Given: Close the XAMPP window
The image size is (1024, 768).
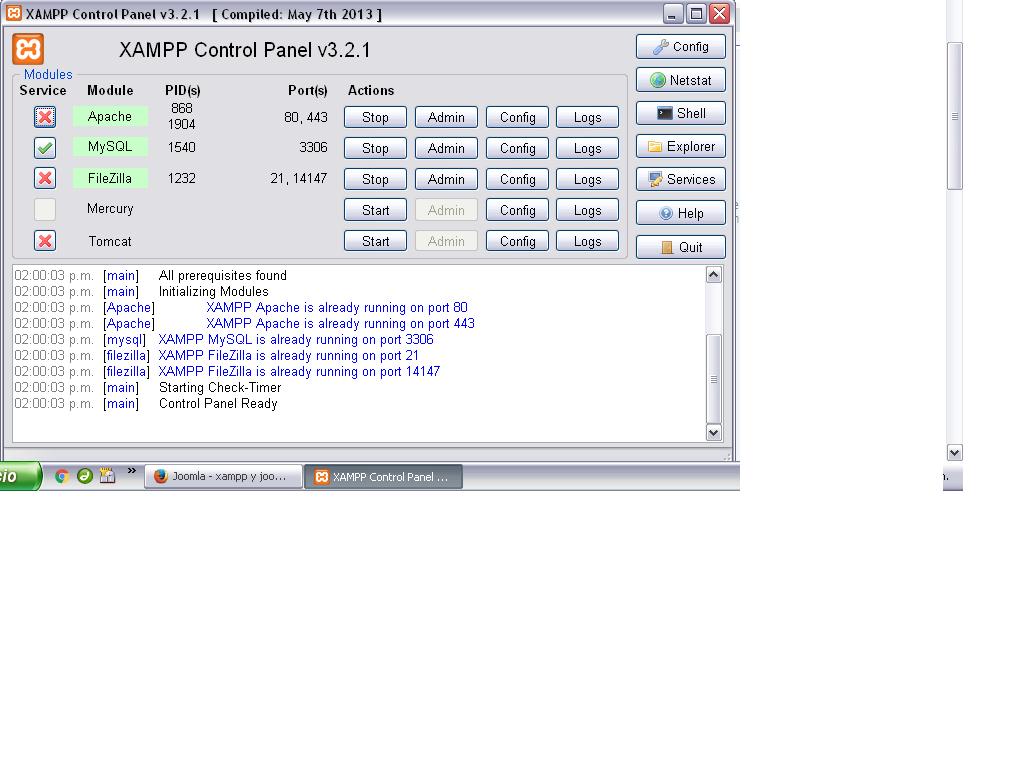Looking at the screenshot, I should tap(720, 13).
